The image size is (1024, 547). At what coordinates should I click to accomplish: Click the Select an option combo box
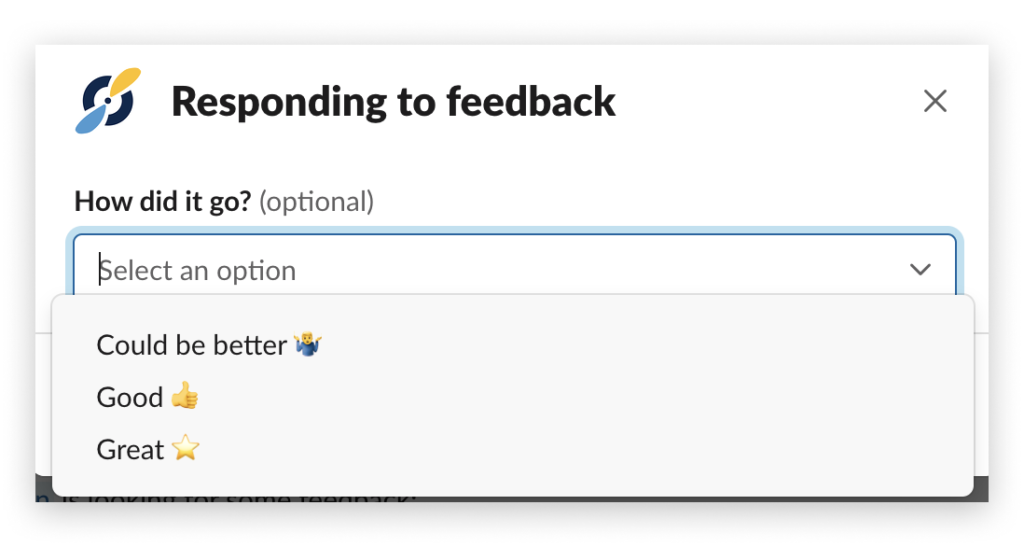click(515, 266)
